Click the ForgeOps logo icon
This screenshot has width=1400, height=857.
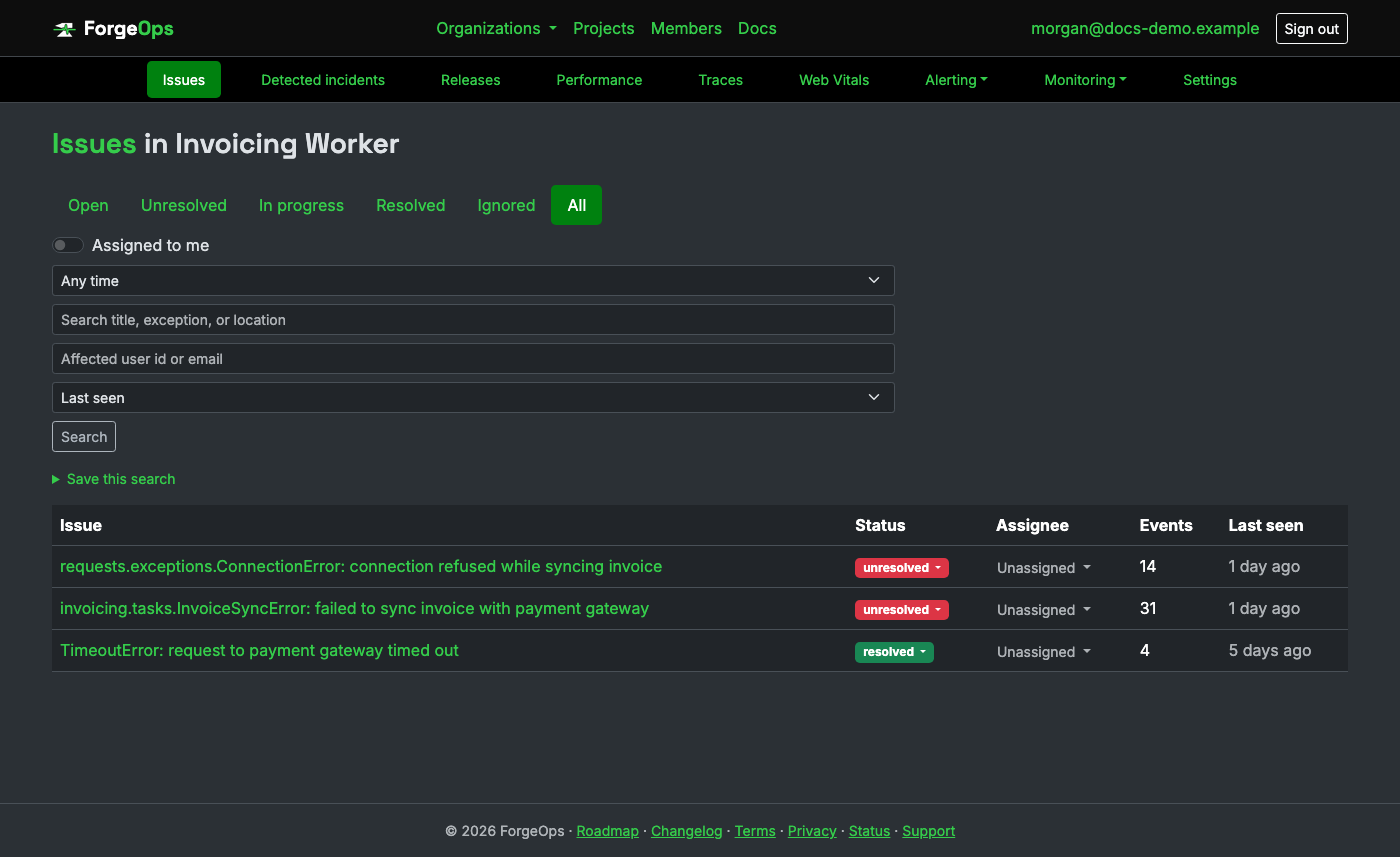64,29
